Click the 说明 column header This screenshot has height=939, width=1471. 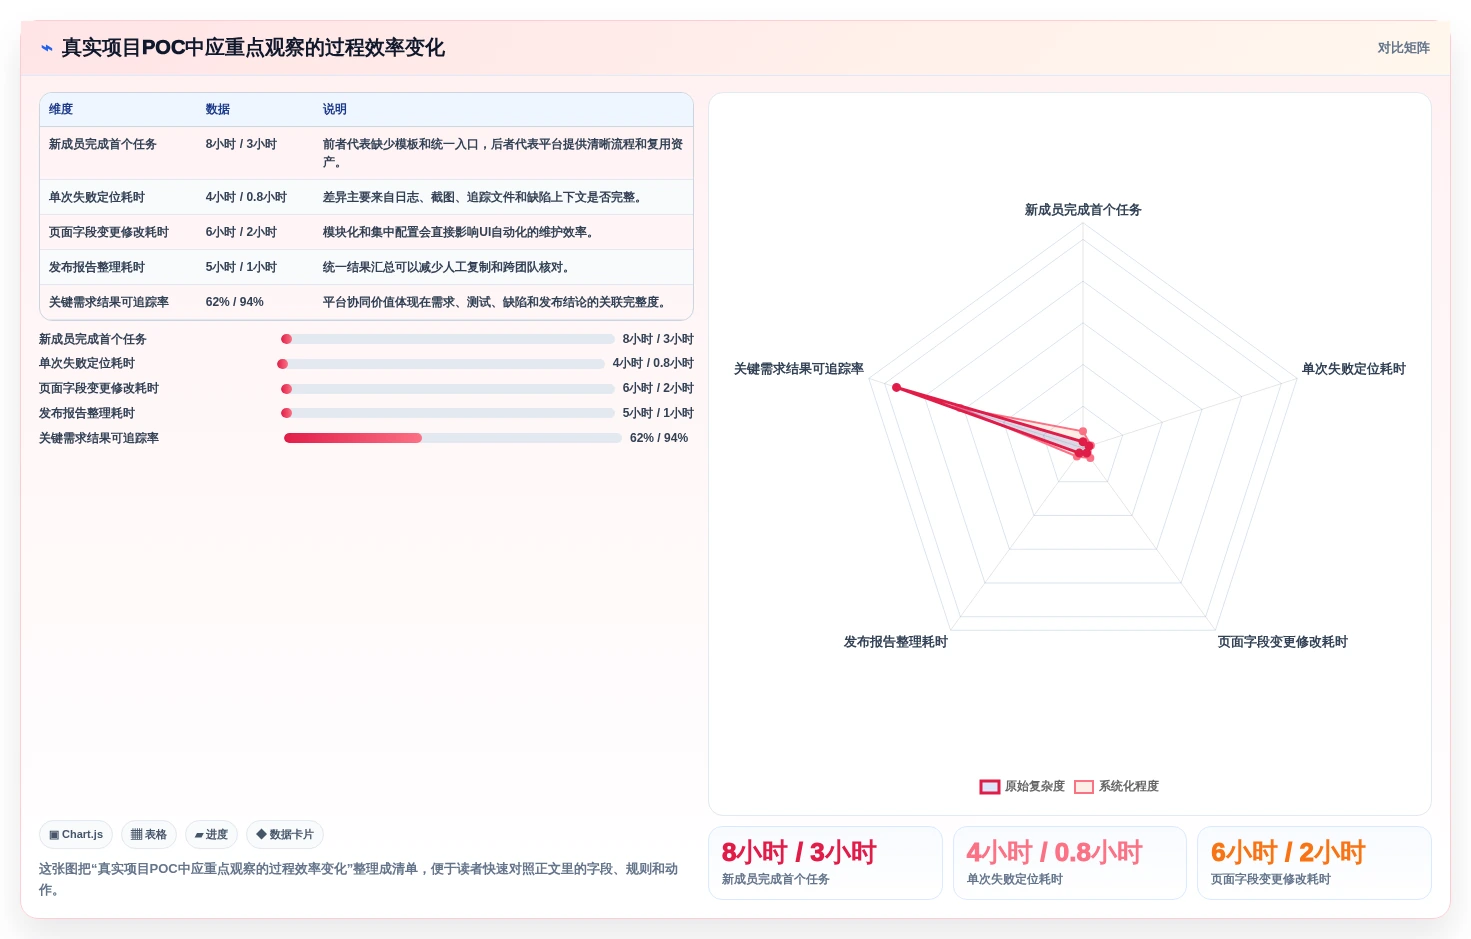click(335, 109)
